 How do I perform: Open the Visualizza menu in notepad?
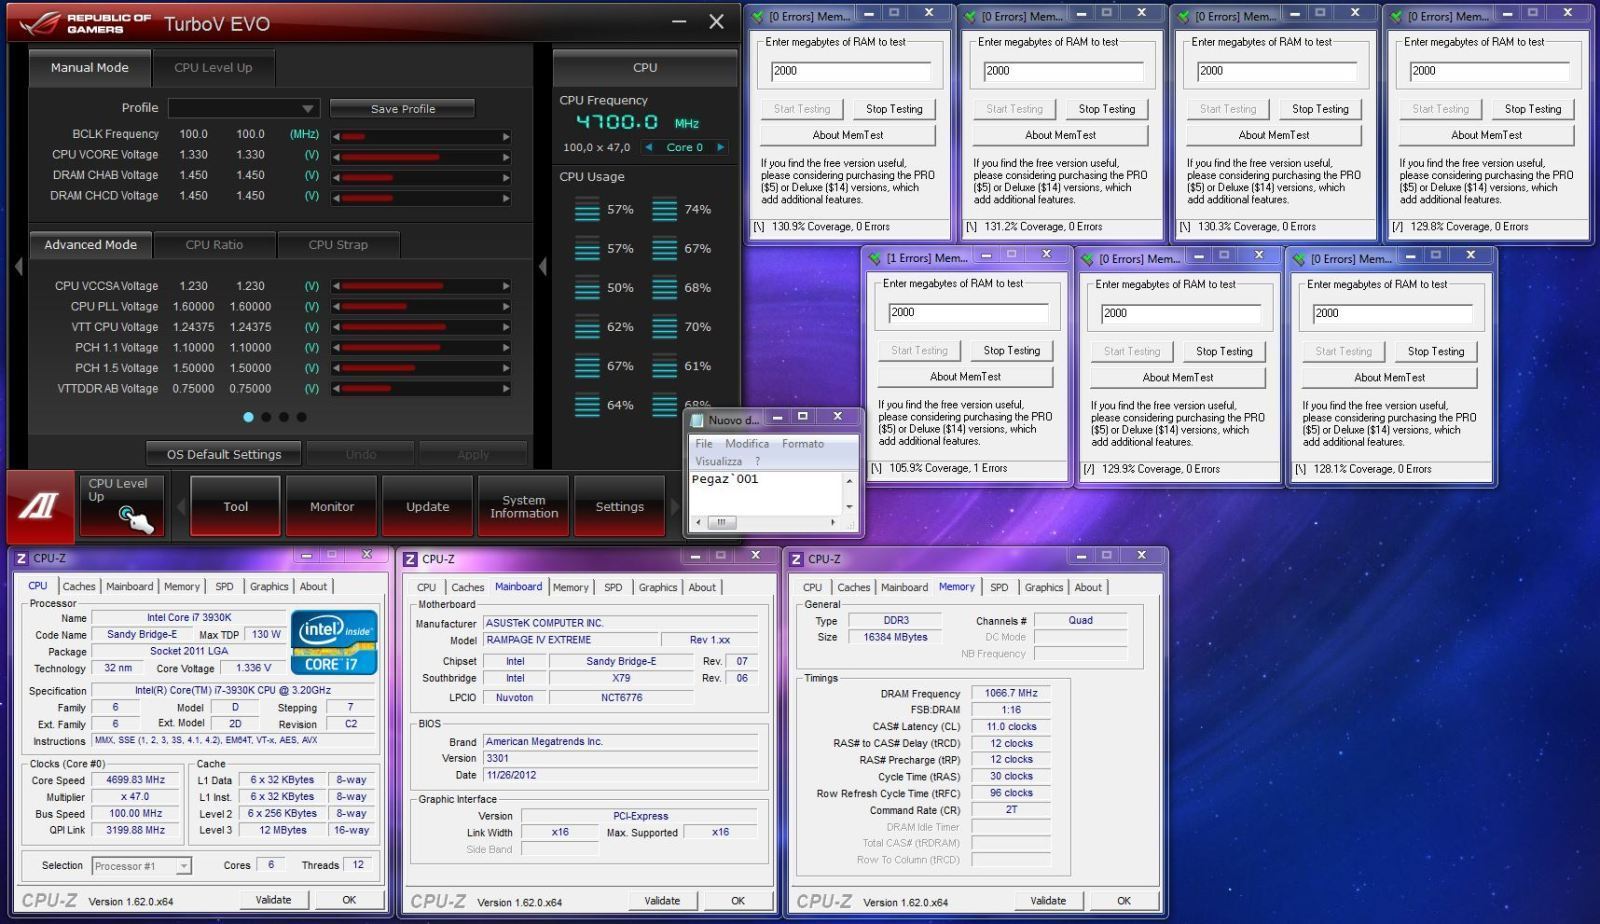coord(719,461)
